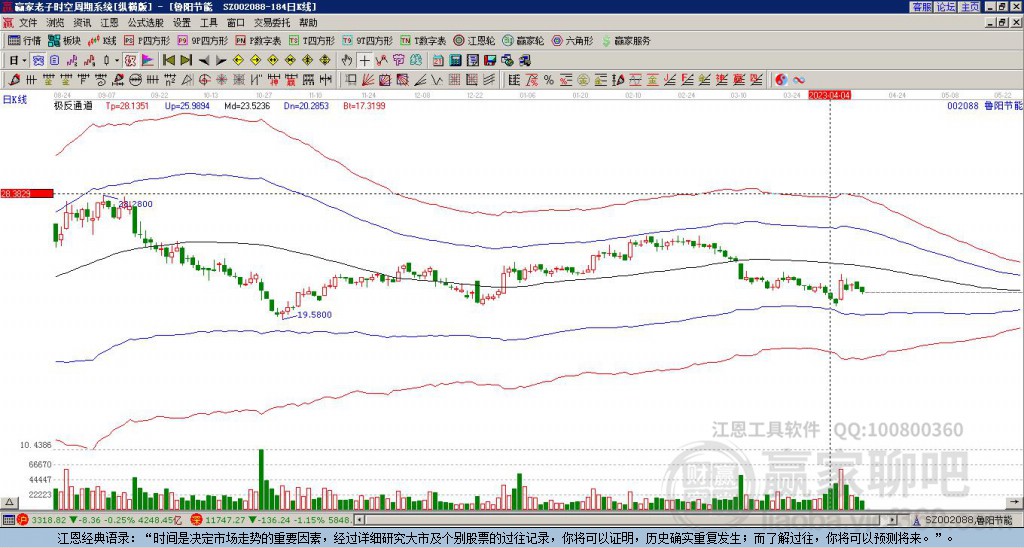Open the 工具 menu

click(x=209, y=23)
